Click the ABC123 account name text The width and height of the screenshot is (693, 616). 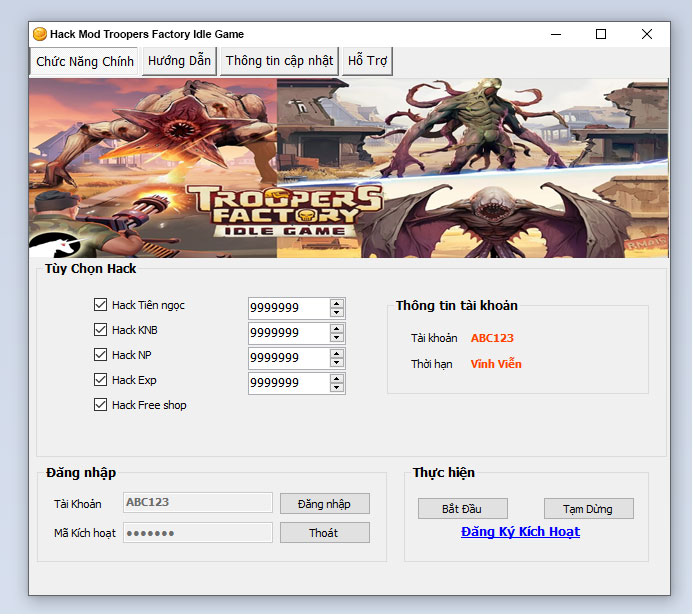click(x=492, y=338)
